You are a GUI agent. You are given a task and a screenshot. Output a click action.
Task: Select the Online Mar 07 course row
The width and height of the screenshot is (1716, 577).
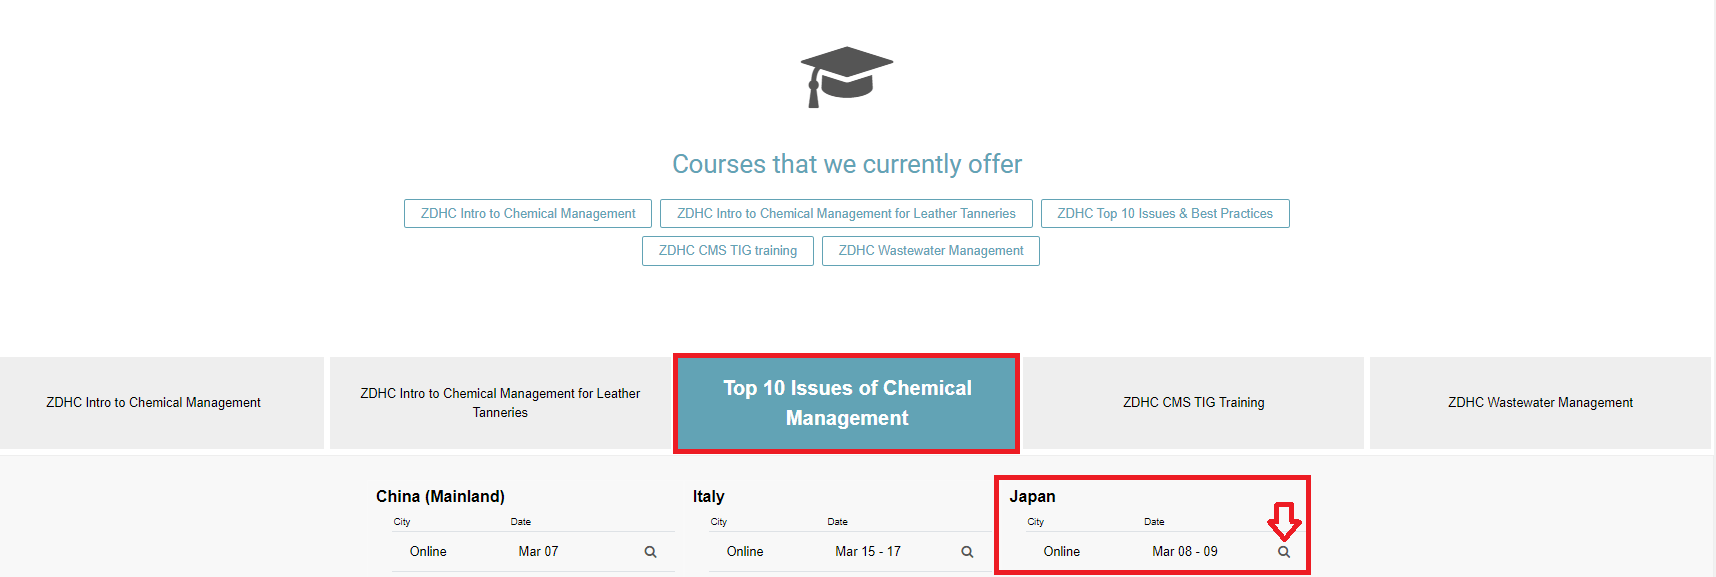(533, 552)
